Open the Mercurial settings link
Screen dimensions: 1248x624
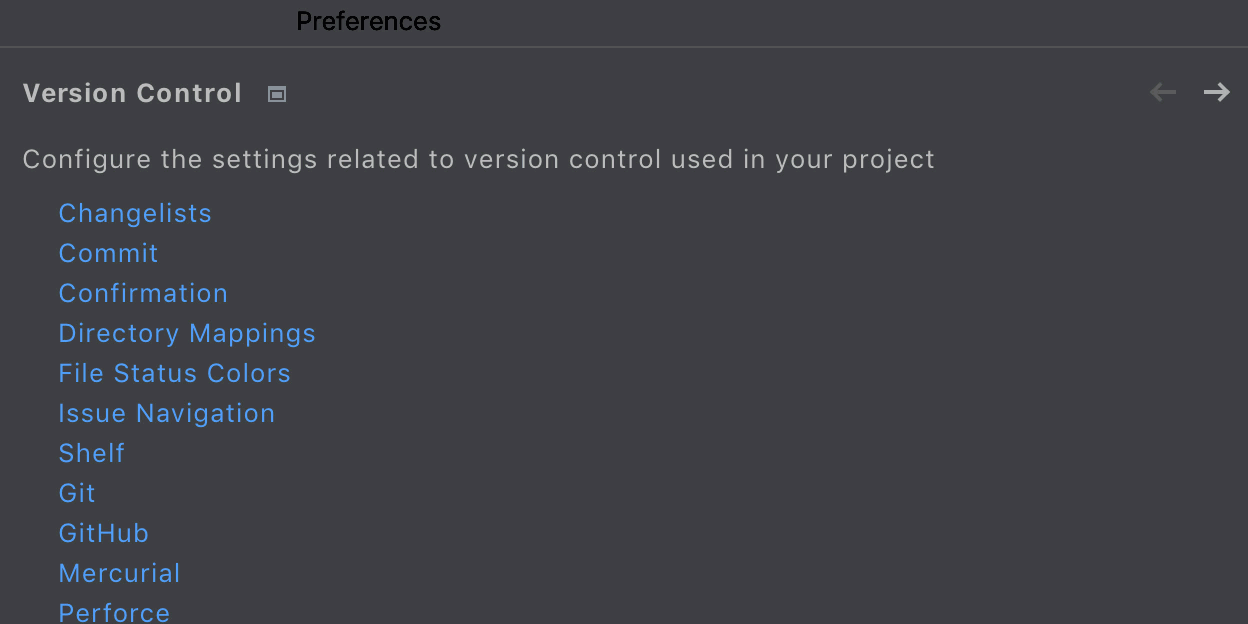[119, 573]
